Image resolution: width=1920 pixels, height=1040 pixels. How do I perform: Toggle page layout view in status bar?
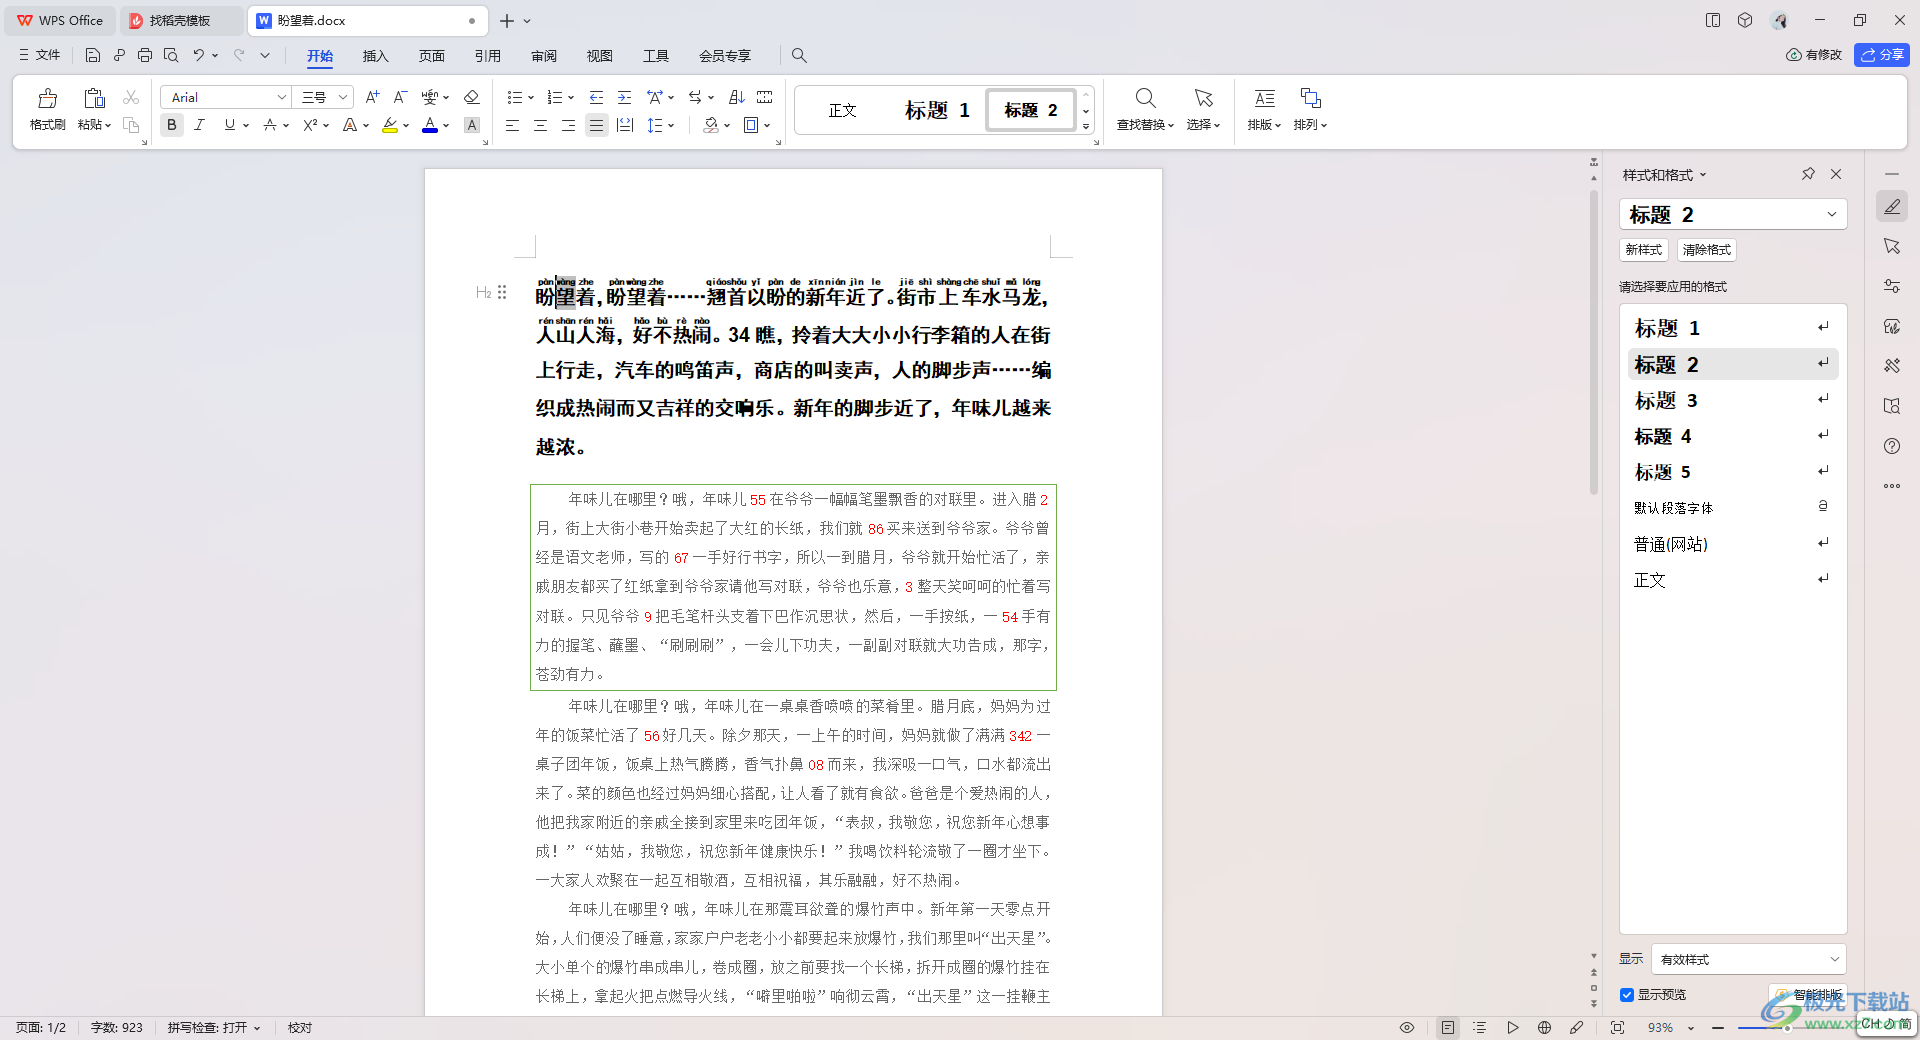click(x=1447, y=1027)
